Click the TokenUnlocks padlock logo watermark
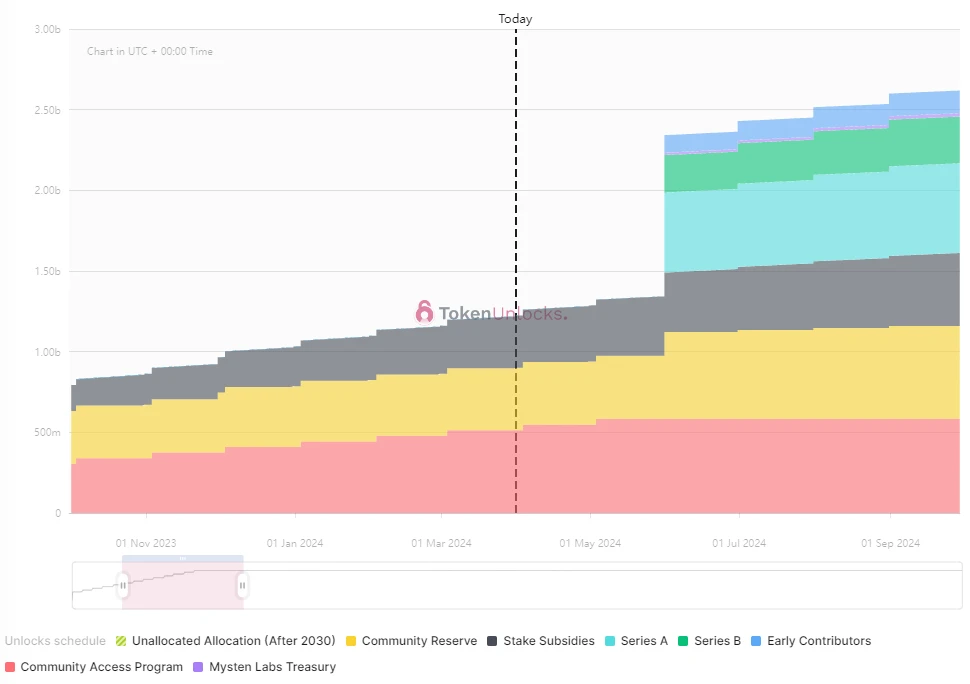Viewport: 970px width, 684px height. (x=424, y=312)
